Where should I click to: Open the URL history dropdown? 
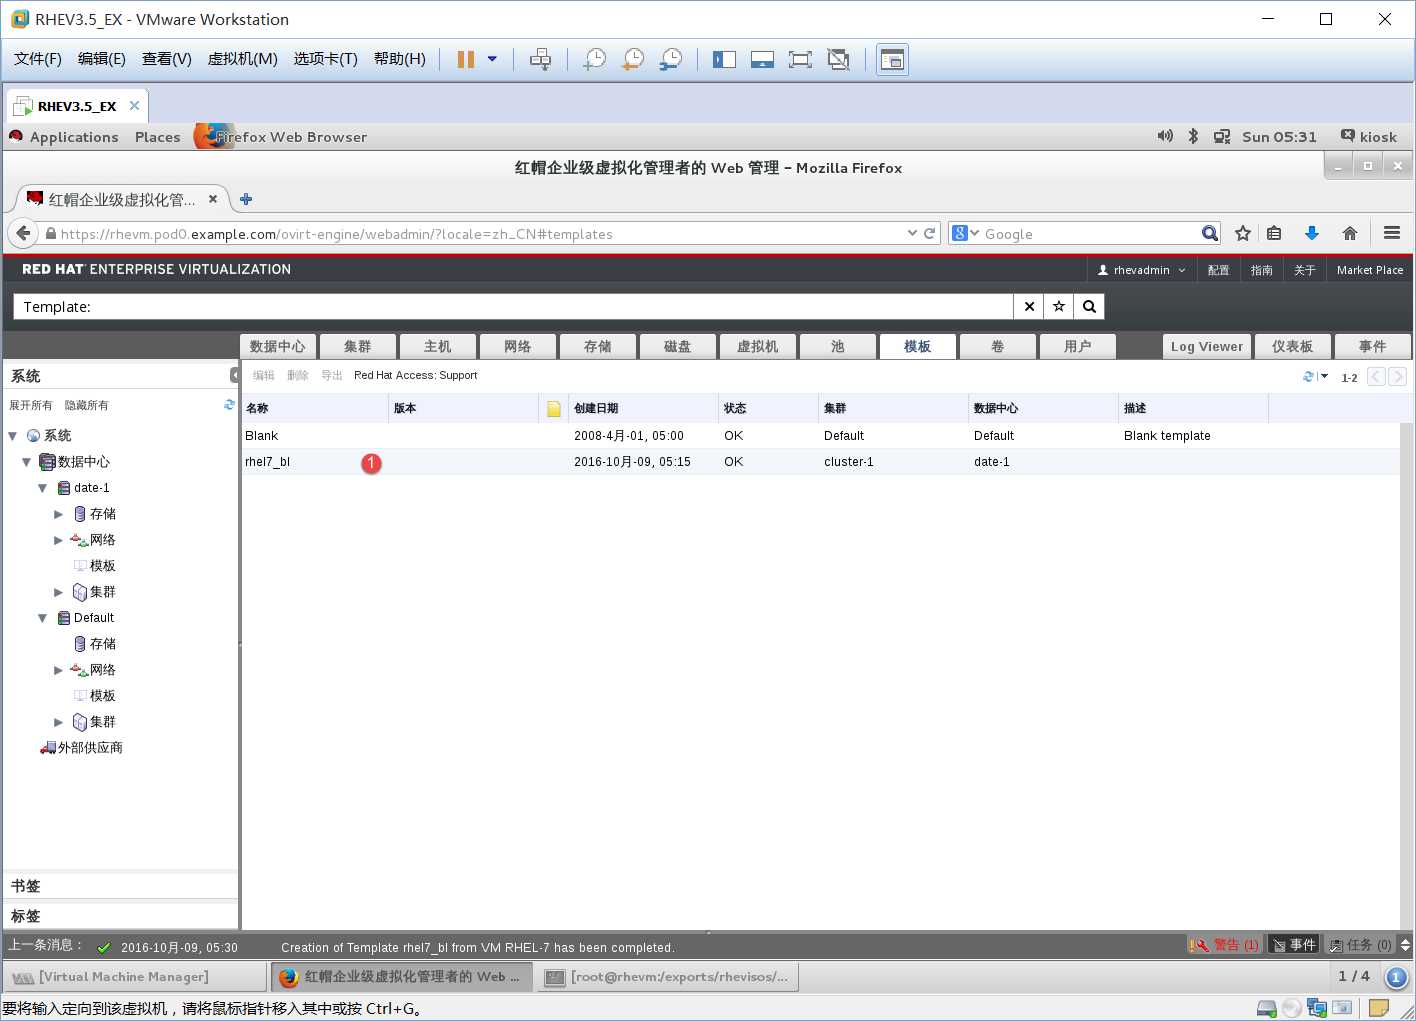pyautogui.click(x=912, y=233)
